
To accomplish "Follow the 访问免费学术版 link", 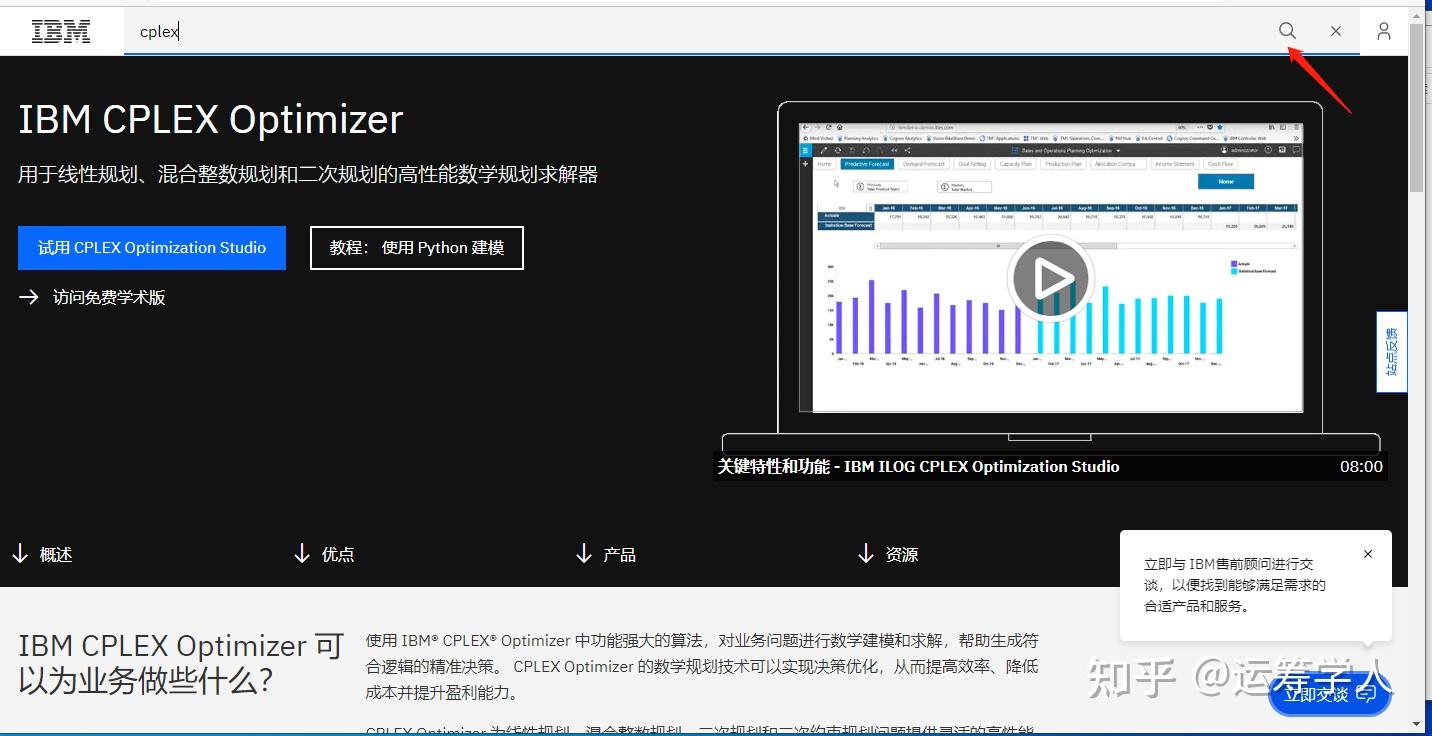I will 109,297.
